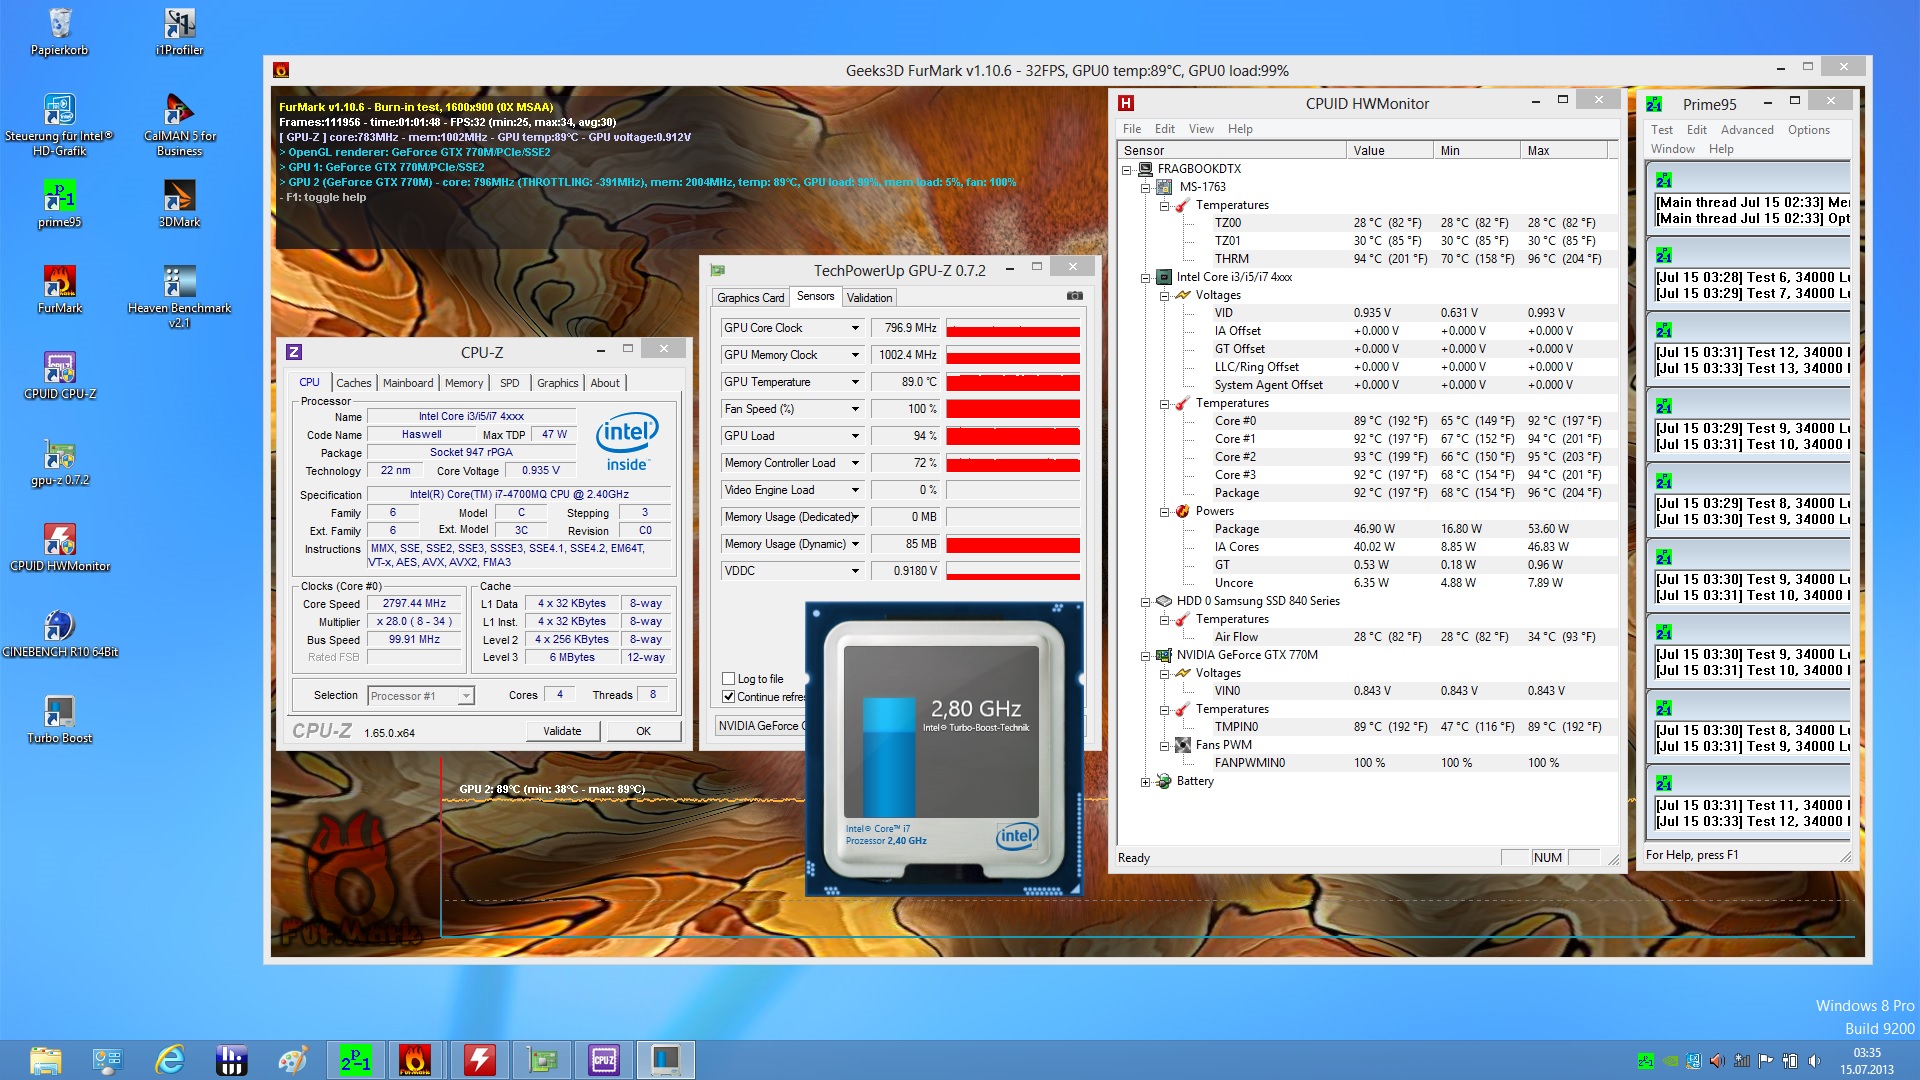
Task: Open the Validation tab in GPU-Z
Action: point(869,298)
